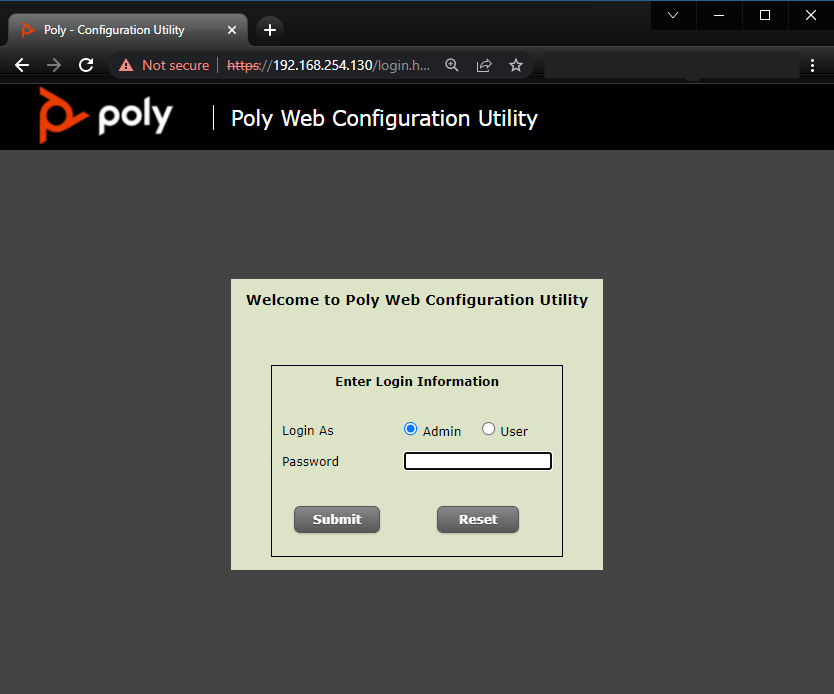Viewport: 834px width, 694px height.
Task: Open the Not secure warning info
Action: point(164,65)
